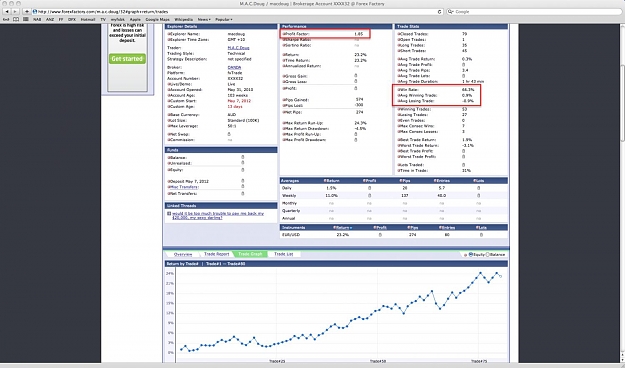Click the green Get started button
This screenshot has width=625, height=368.
click(x=127, y=59)
